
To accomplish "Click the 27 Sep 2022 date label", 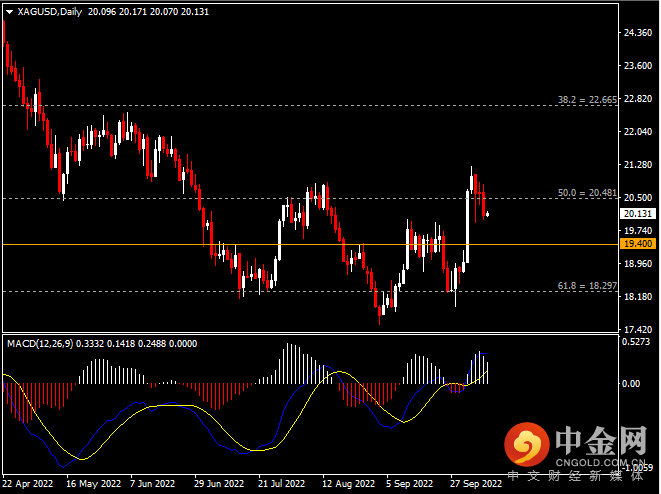I will pyautogui.click(x=476, y=483).
